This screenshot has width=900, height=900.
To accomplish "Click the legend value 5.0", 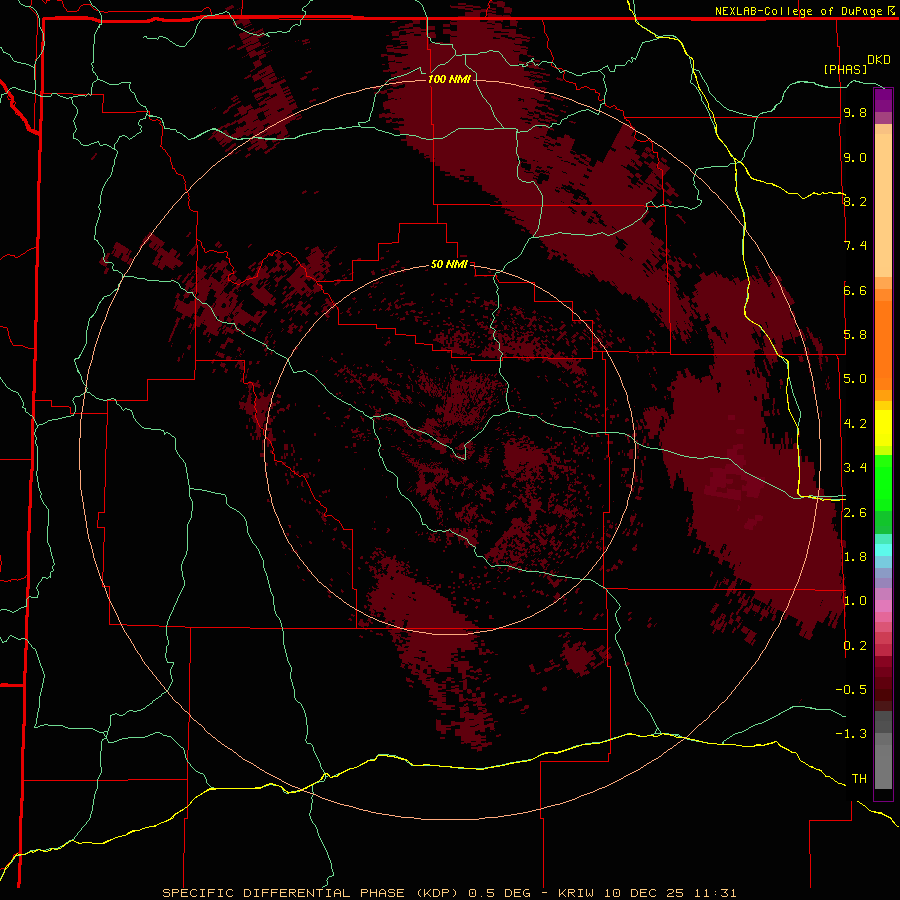I will (855, 379).
